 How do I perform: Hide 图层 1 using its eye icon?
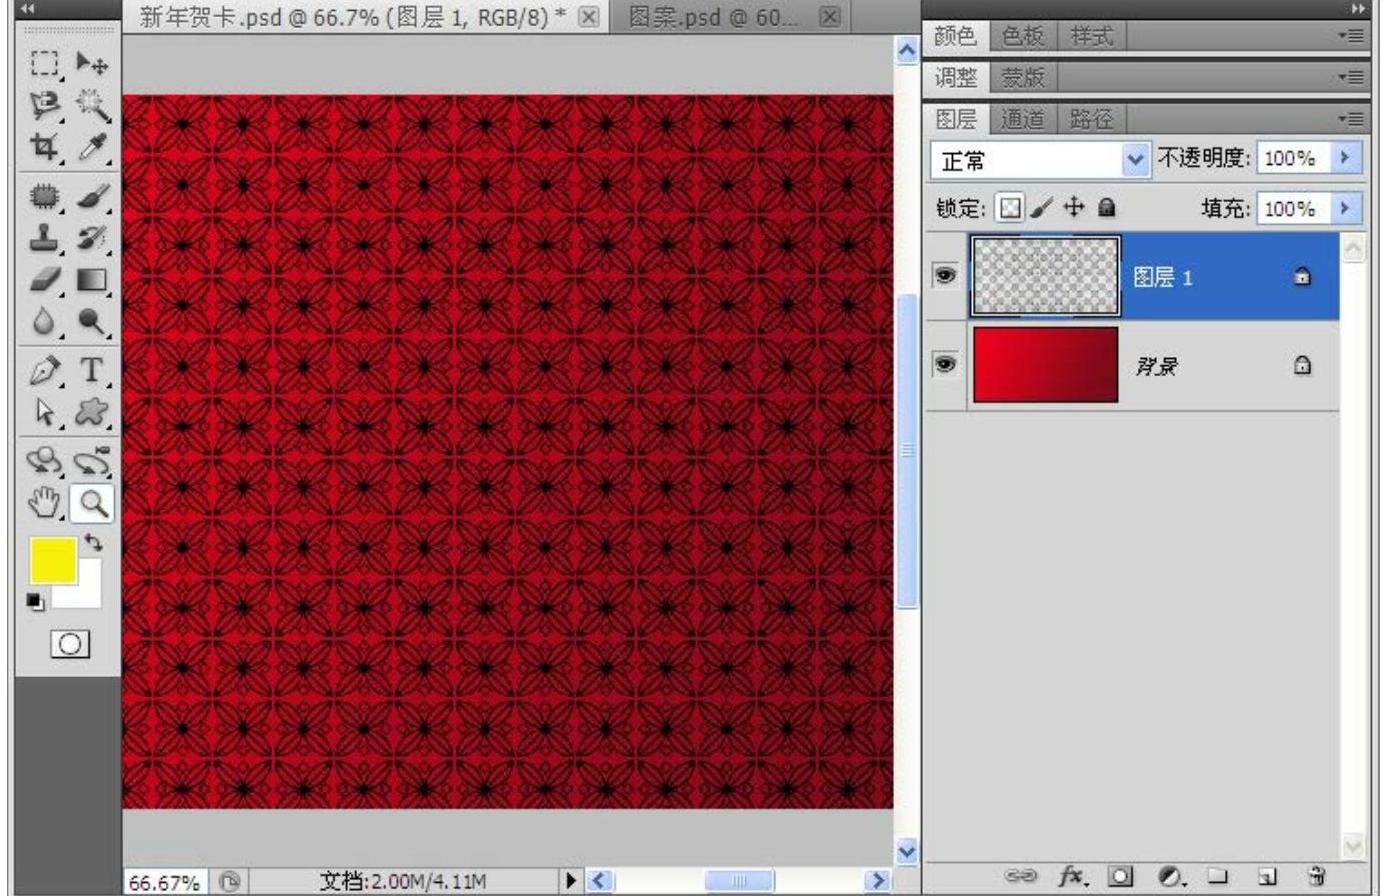tap(945, 275)
